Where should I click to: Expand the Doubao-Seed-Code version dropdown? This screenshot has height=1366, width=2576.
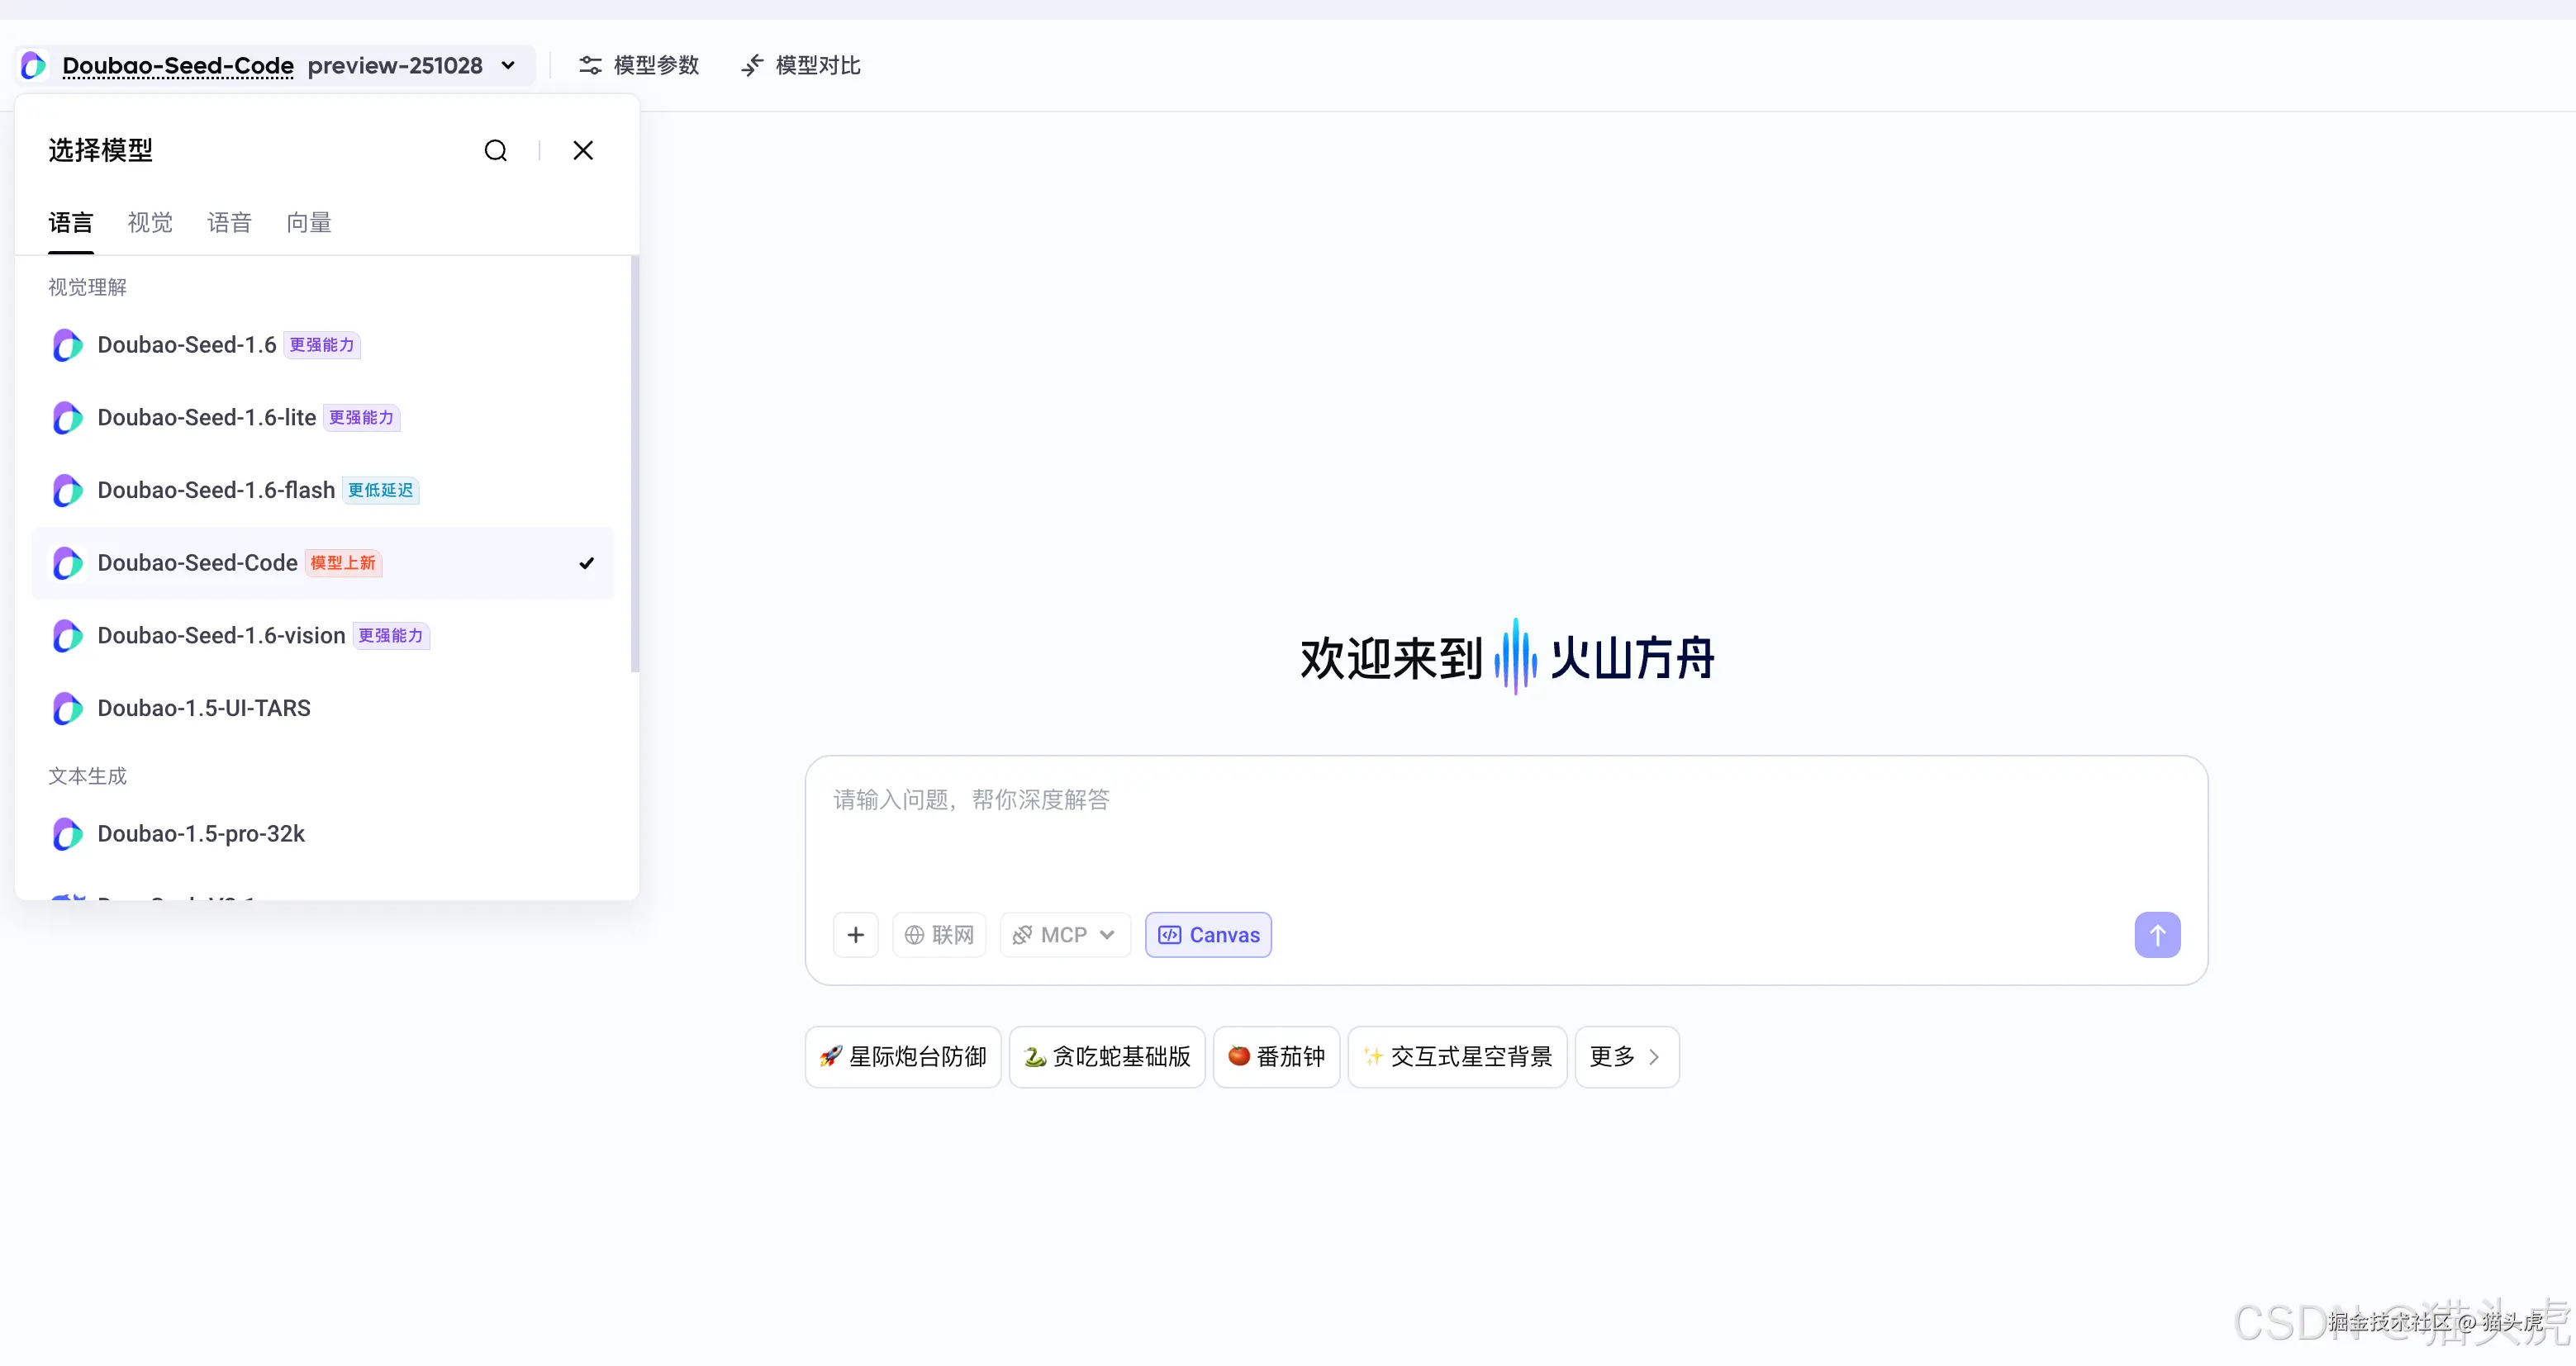[509, 65]
